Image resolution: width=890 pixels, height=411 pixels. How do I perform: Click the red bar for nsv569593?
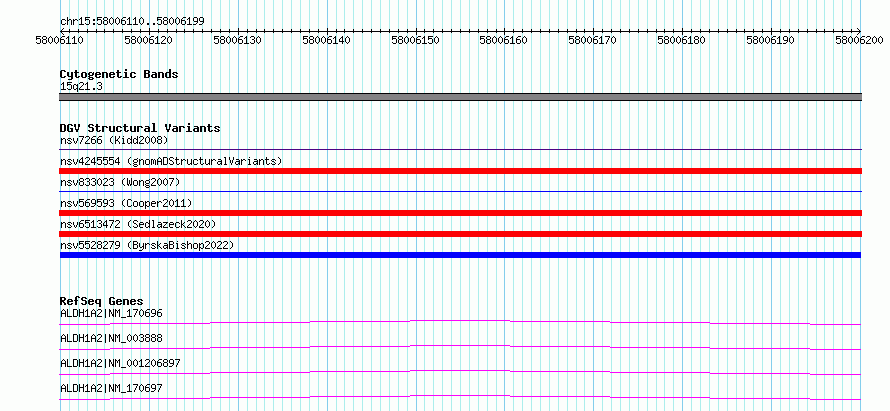tap(460, 213)
